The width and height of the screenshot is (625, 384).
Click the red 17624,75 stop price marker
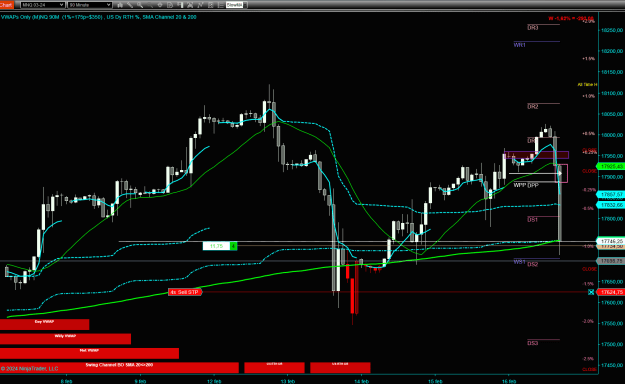click(611, 292)
